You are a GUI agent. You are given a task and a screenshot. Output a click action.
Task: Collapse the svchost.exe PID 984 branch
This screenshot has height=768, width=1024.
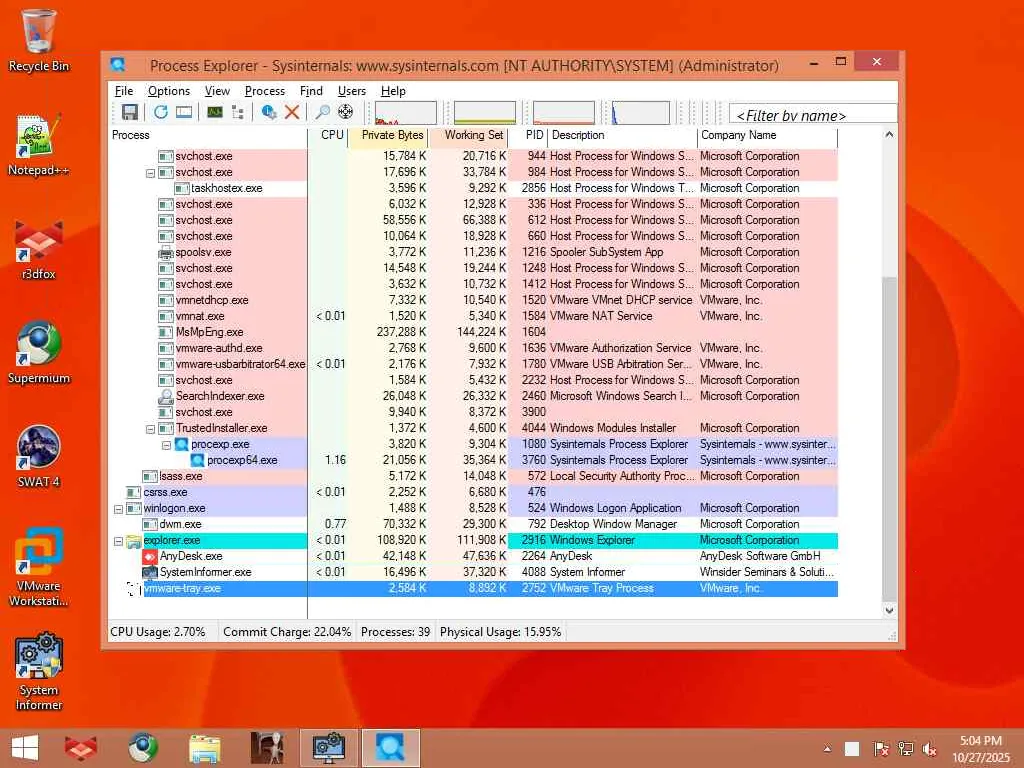pyautogui.click(x=150, y=173)
